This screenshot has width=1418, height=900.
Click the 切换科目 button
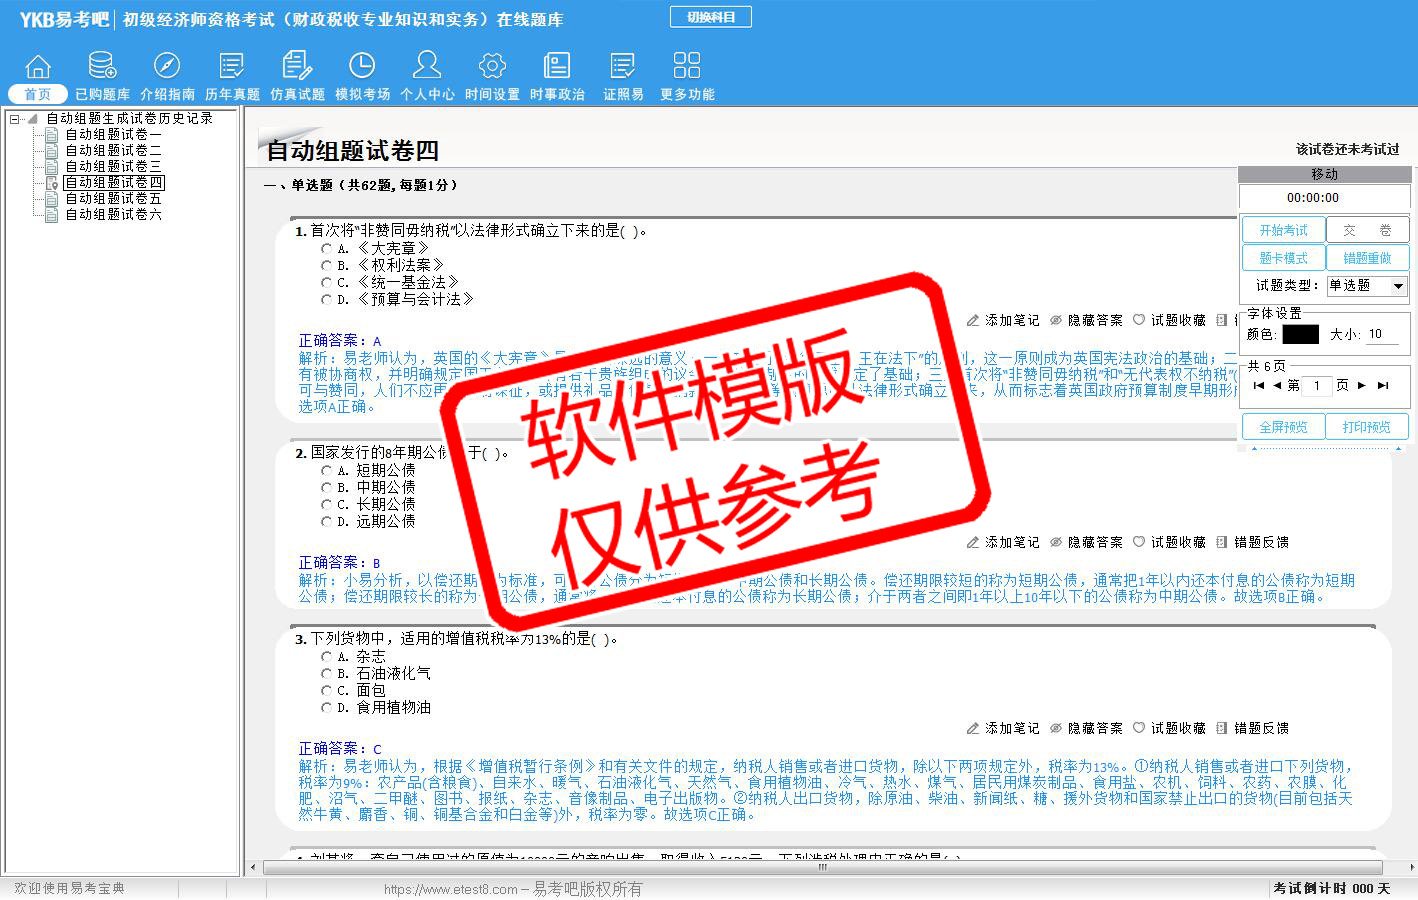point(711,17)
